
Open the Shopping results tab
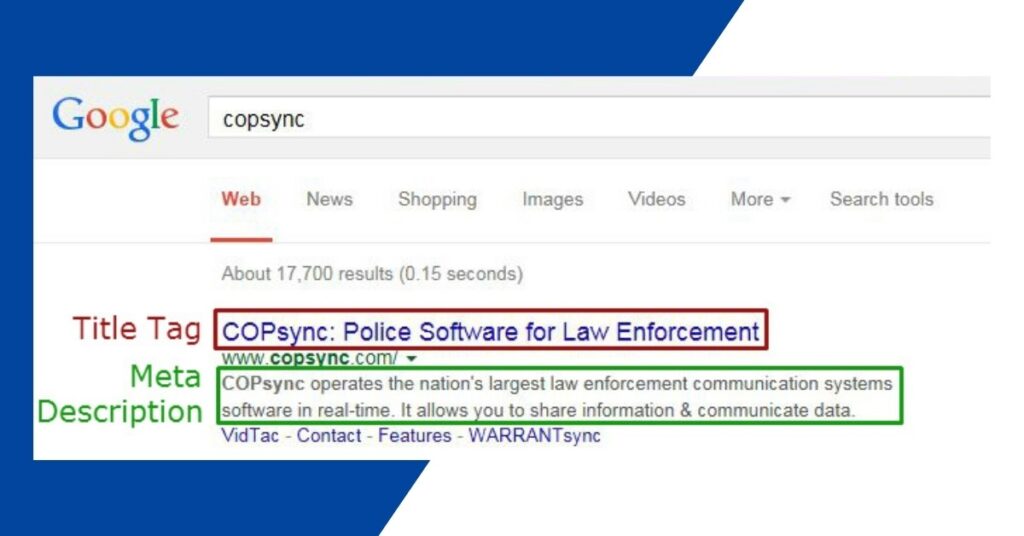click(437, 199)
